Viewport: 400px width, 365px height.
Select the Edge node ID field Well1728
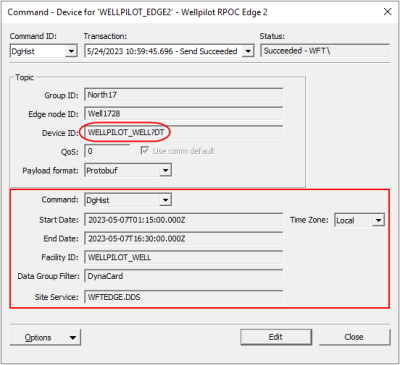point(183,114)
